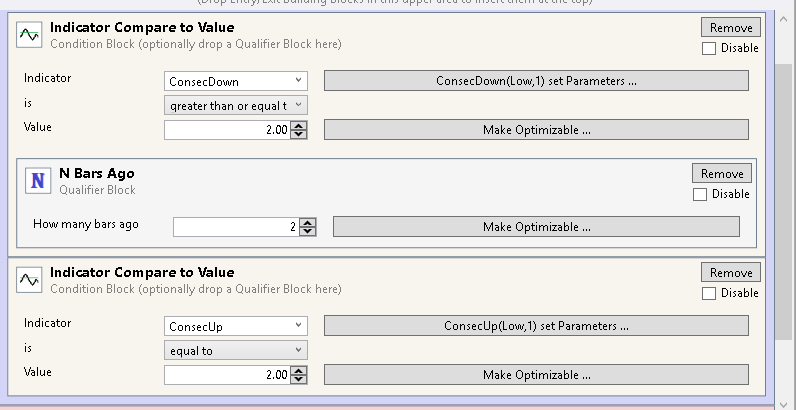Click ConsecDown(Low,1) set Parameters button
The height and width of the screenshot is (410, 796).
(536, 81)
